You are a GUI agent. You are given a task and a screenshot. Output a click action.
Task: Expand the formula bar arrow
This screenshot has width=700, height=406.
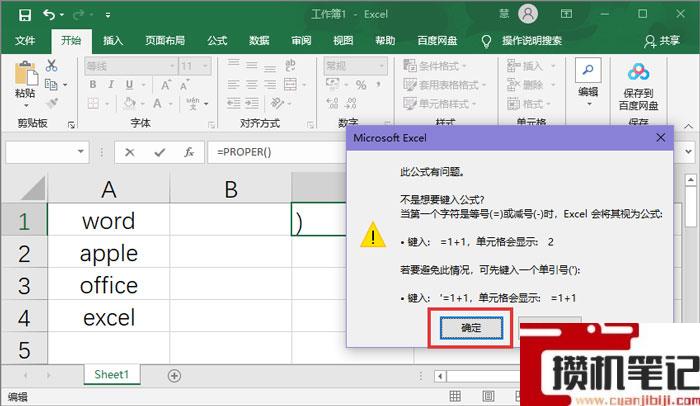coord(688,152)
